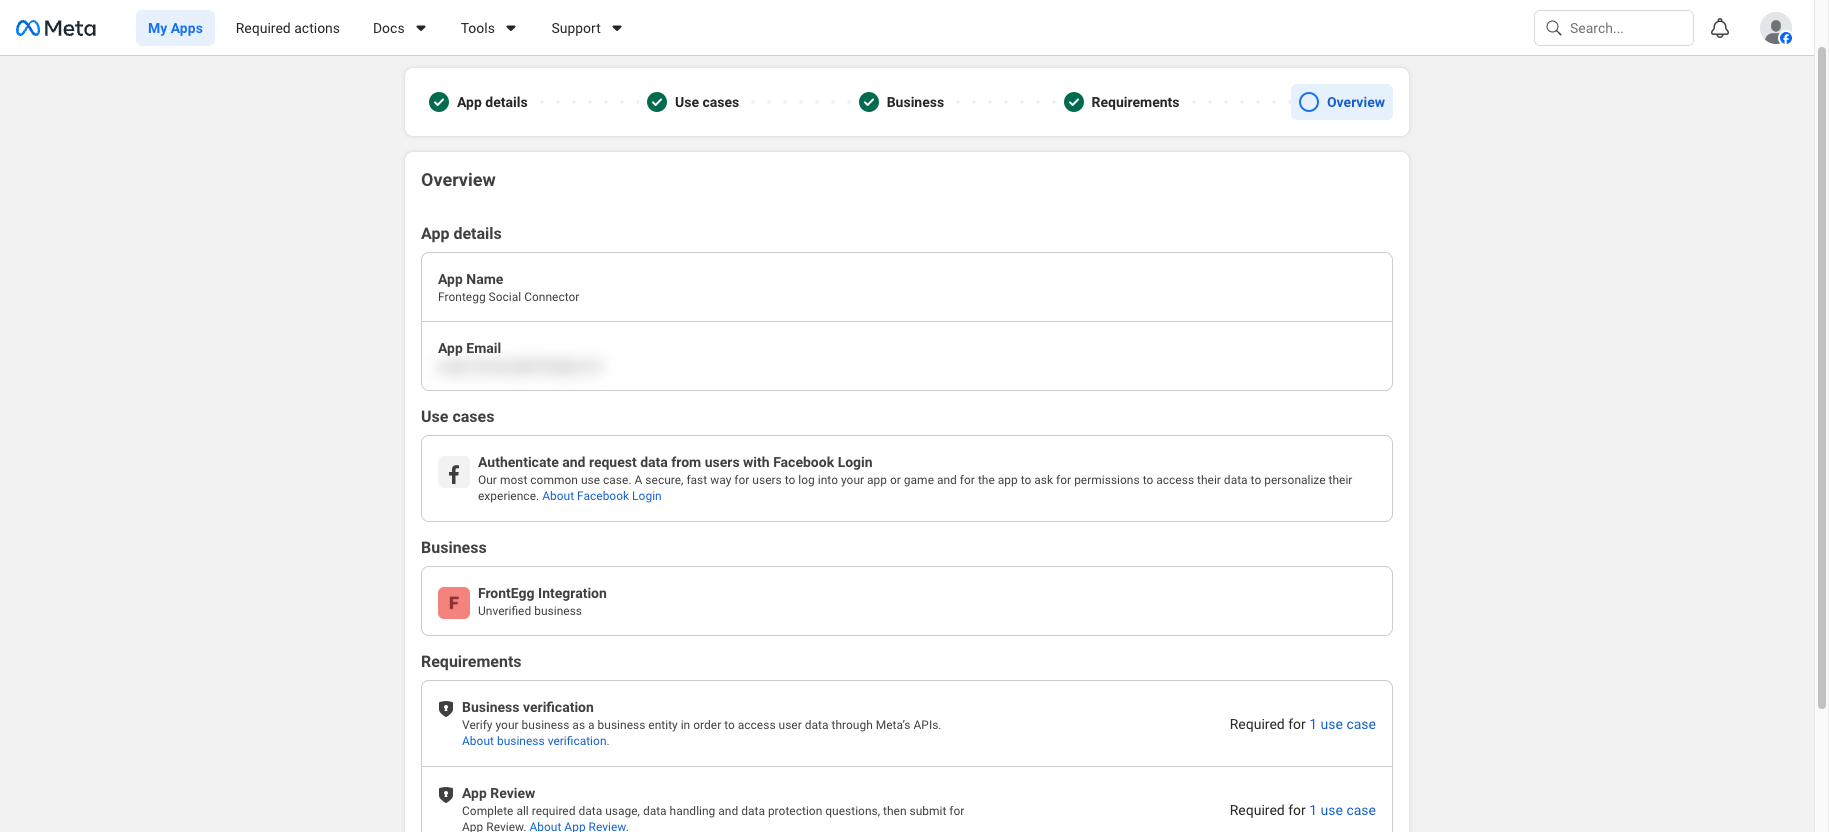The width and height of the screenshot is (1829, 832).
Task: Go to the App details step
Action: point(478,102)
